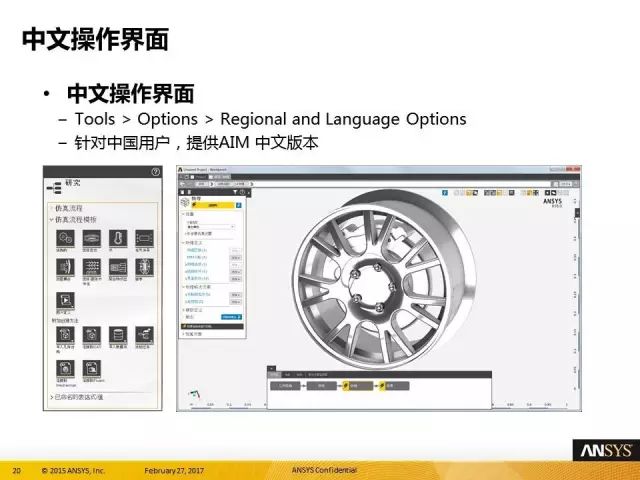Click the February 27, 2017 footer date
The image size is (640, 480).
174,471
